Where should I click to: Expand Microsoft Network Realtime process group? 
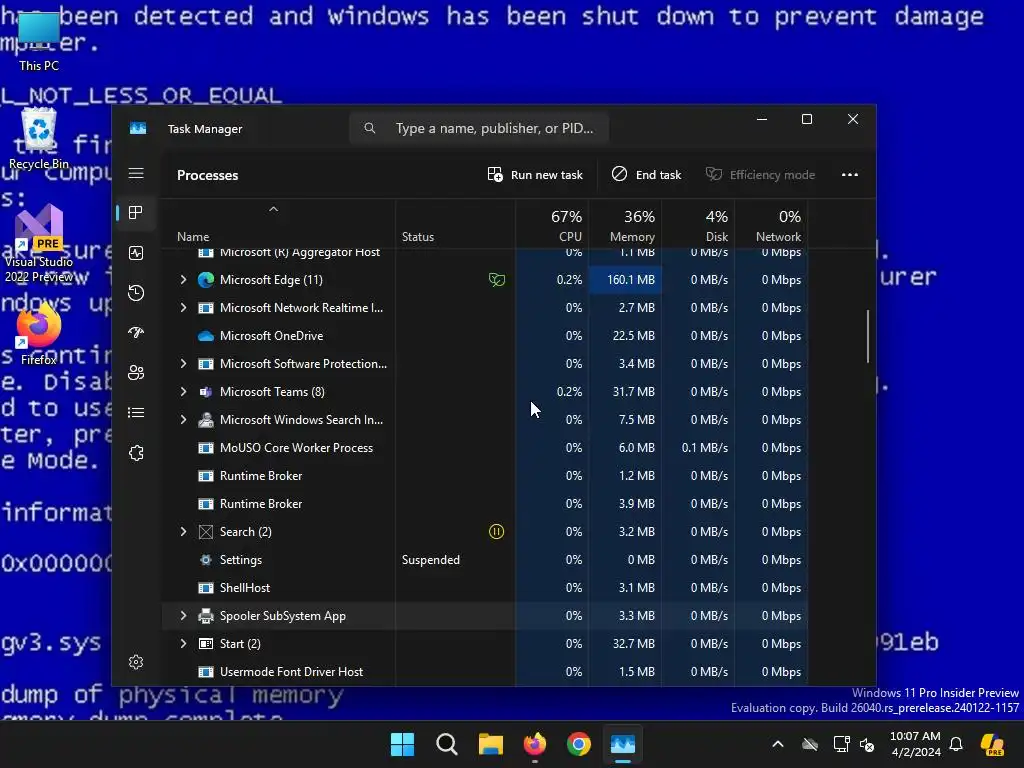(x=184, y=308)
